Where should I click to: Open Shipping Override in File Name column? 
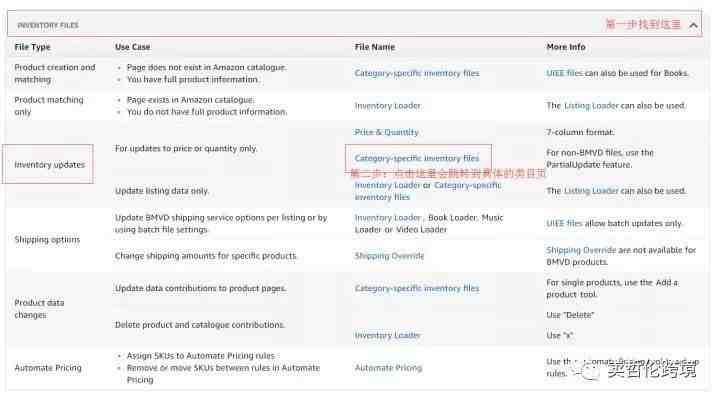click(x=389, y=256)
